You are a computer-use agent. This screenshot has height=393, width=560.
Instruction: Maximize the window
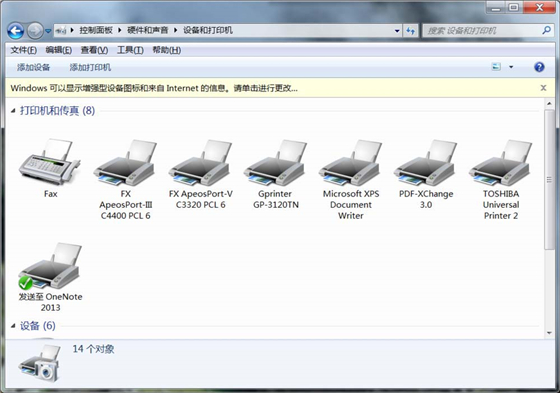pyautogui.click(x=514, y=7)
